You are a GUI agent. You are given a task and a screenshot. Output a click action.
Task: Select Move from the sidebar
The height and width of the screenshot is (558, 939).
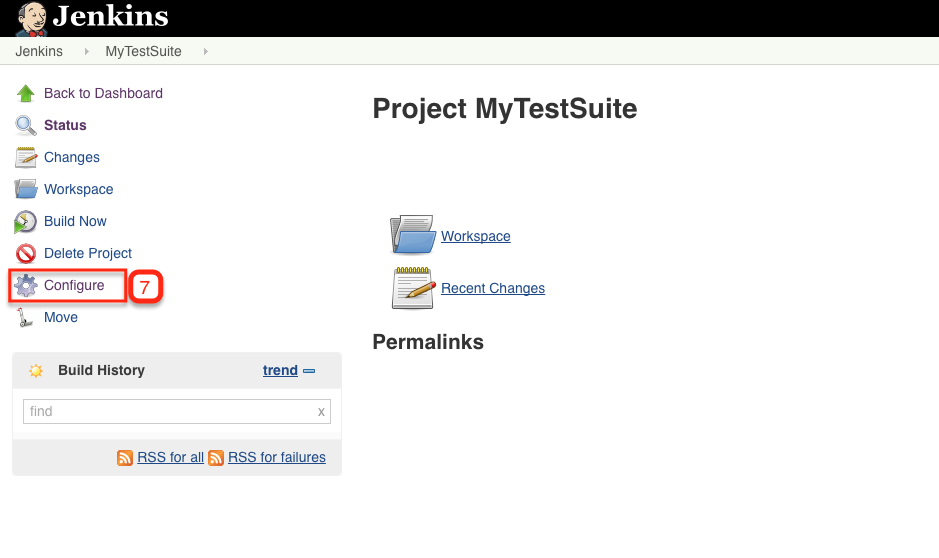61,317
